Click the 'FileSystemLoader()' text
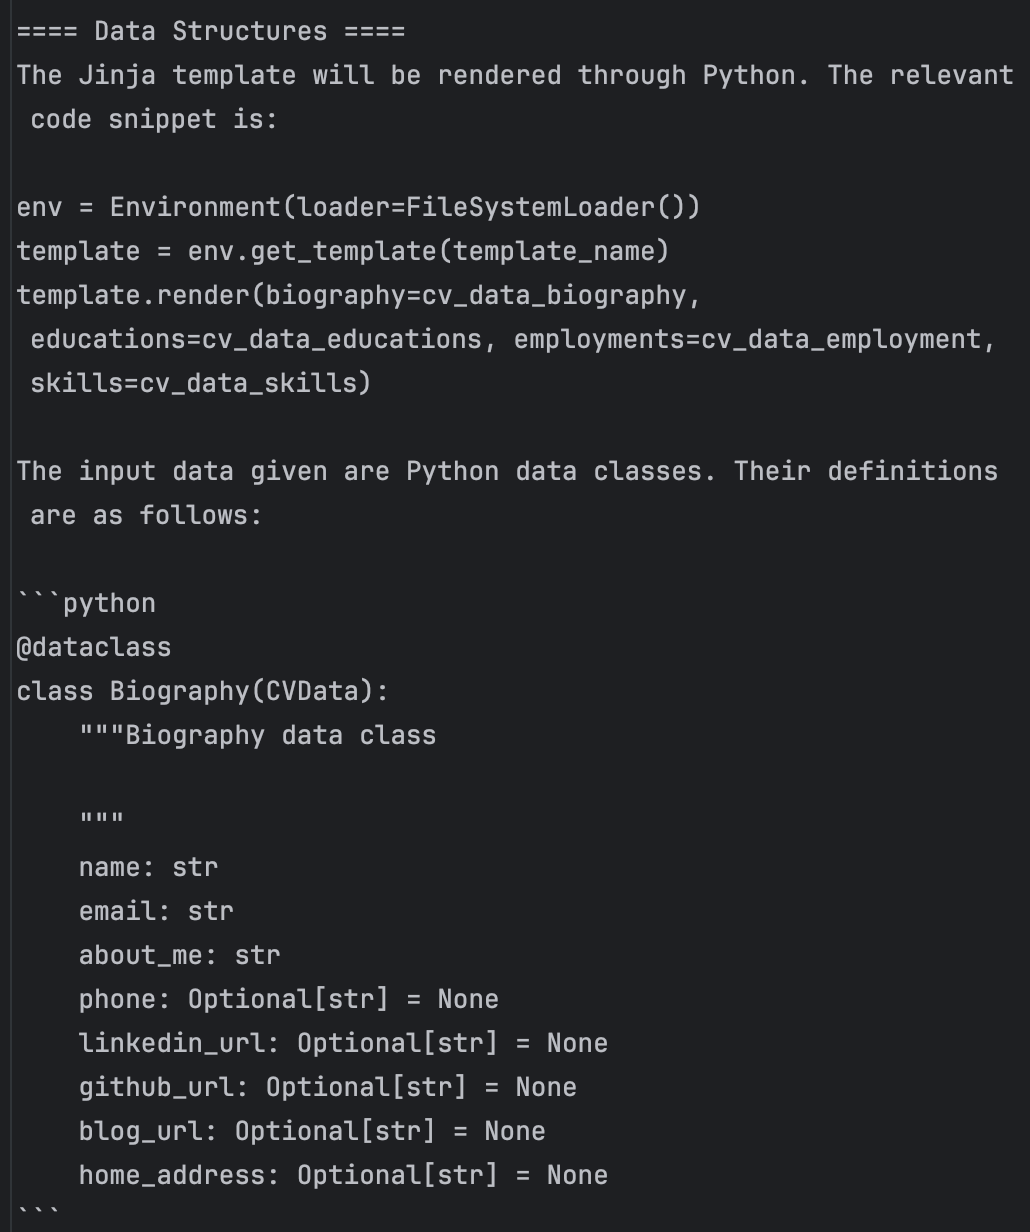1030x1232 pixels. 553,207
